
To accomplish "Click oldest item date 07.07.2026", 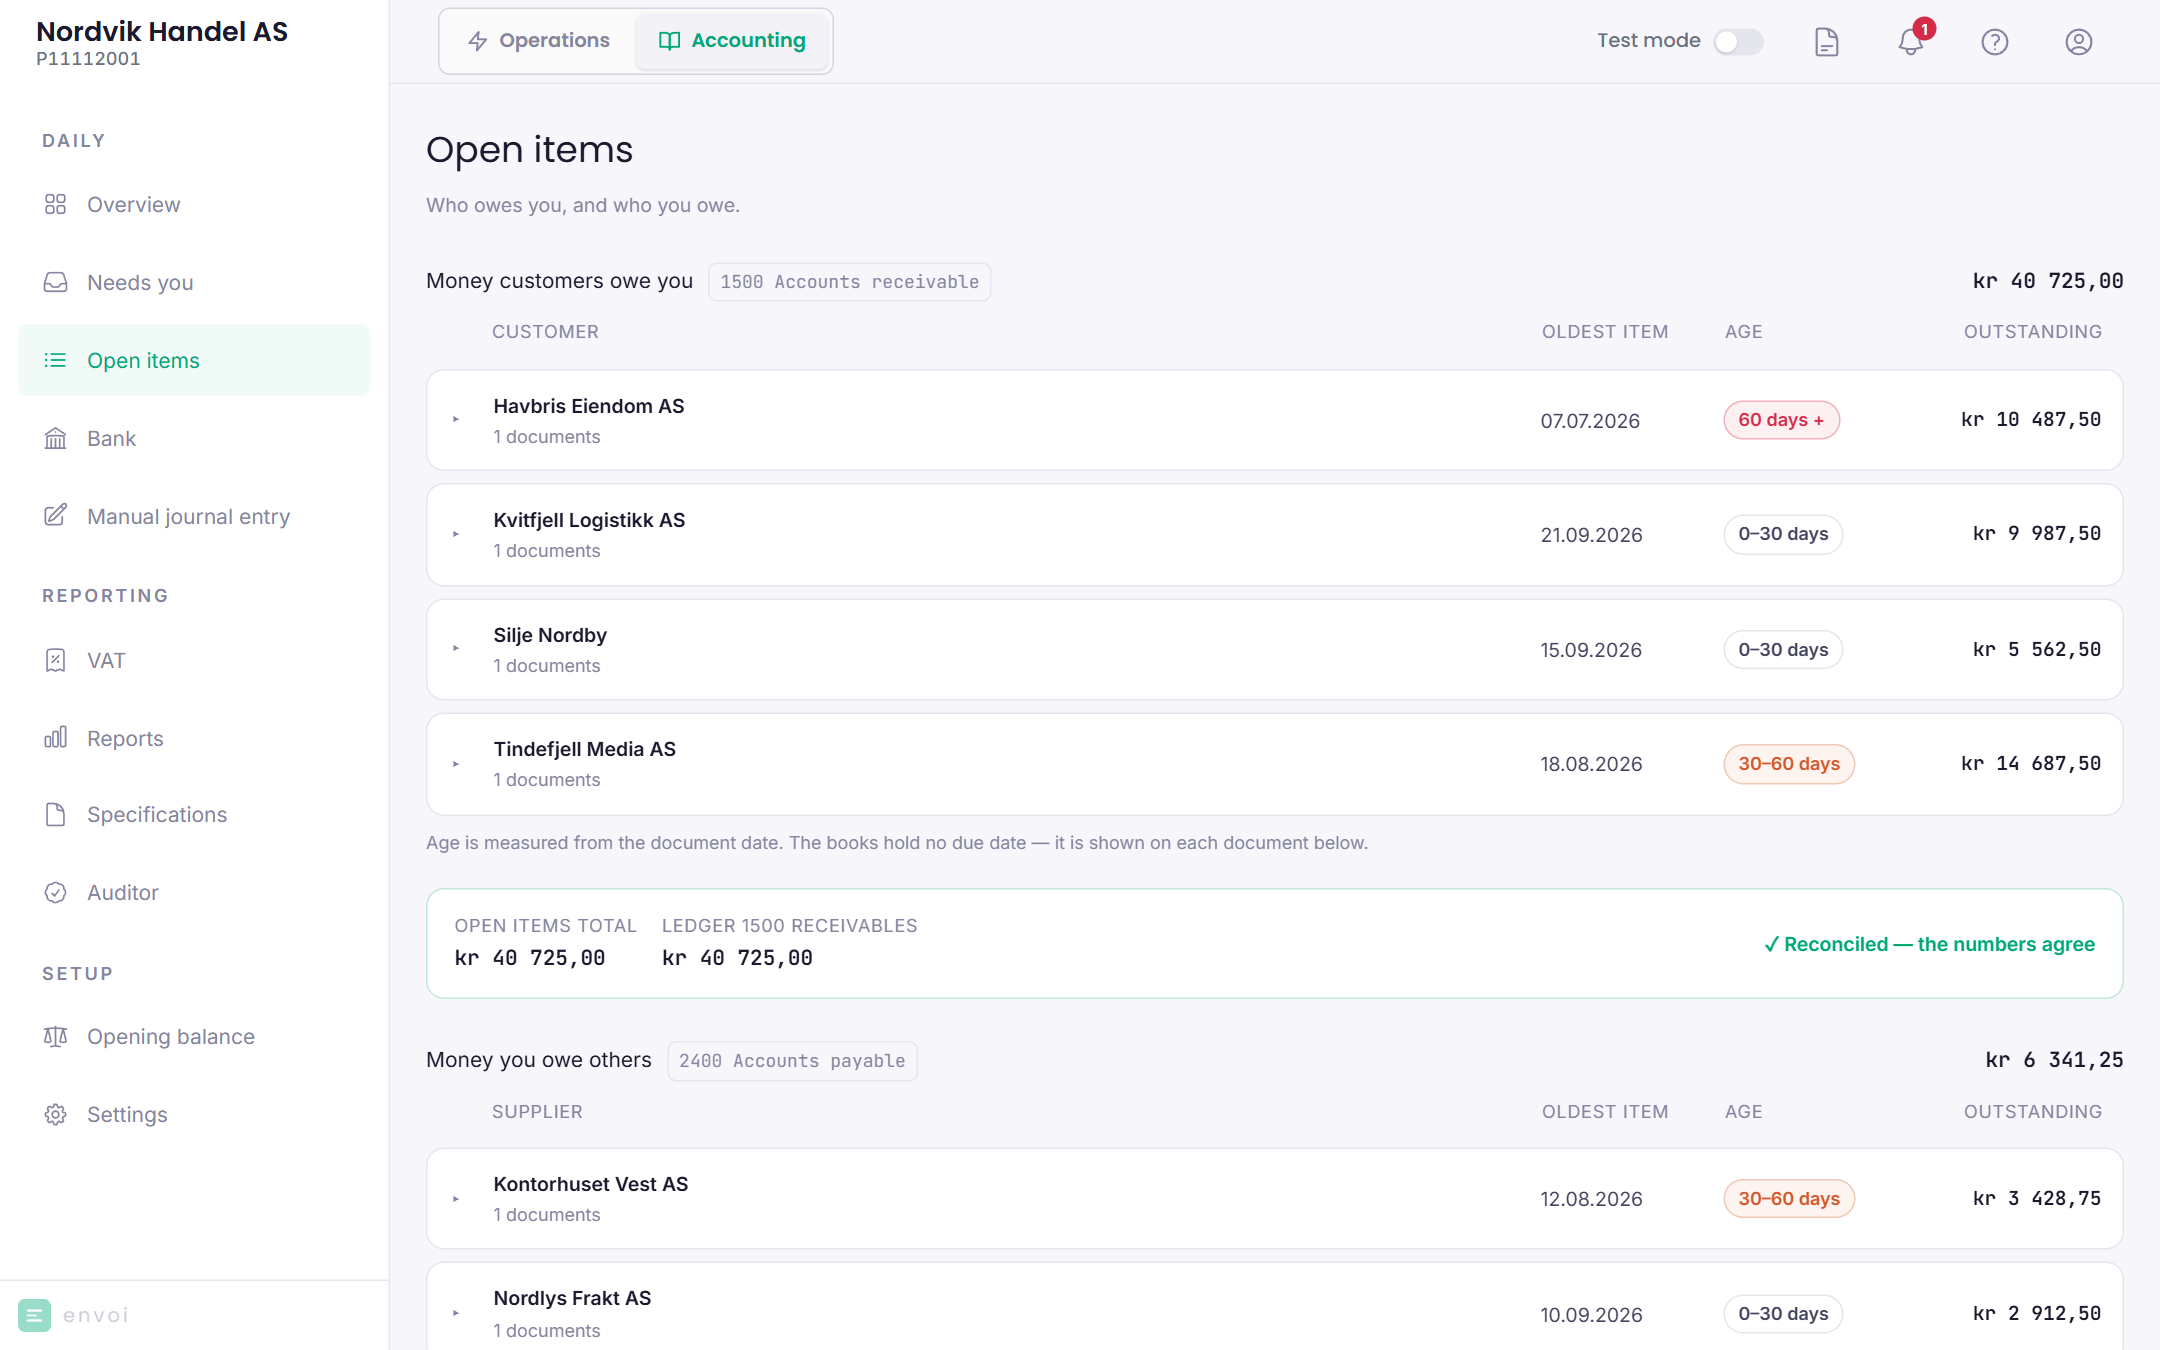I will point(1590,421).
